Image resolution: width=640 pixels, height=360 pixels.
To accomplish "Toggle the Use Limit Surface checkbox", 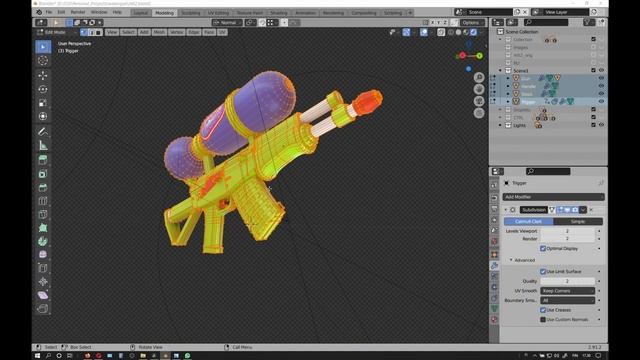I will coord(543,271).
